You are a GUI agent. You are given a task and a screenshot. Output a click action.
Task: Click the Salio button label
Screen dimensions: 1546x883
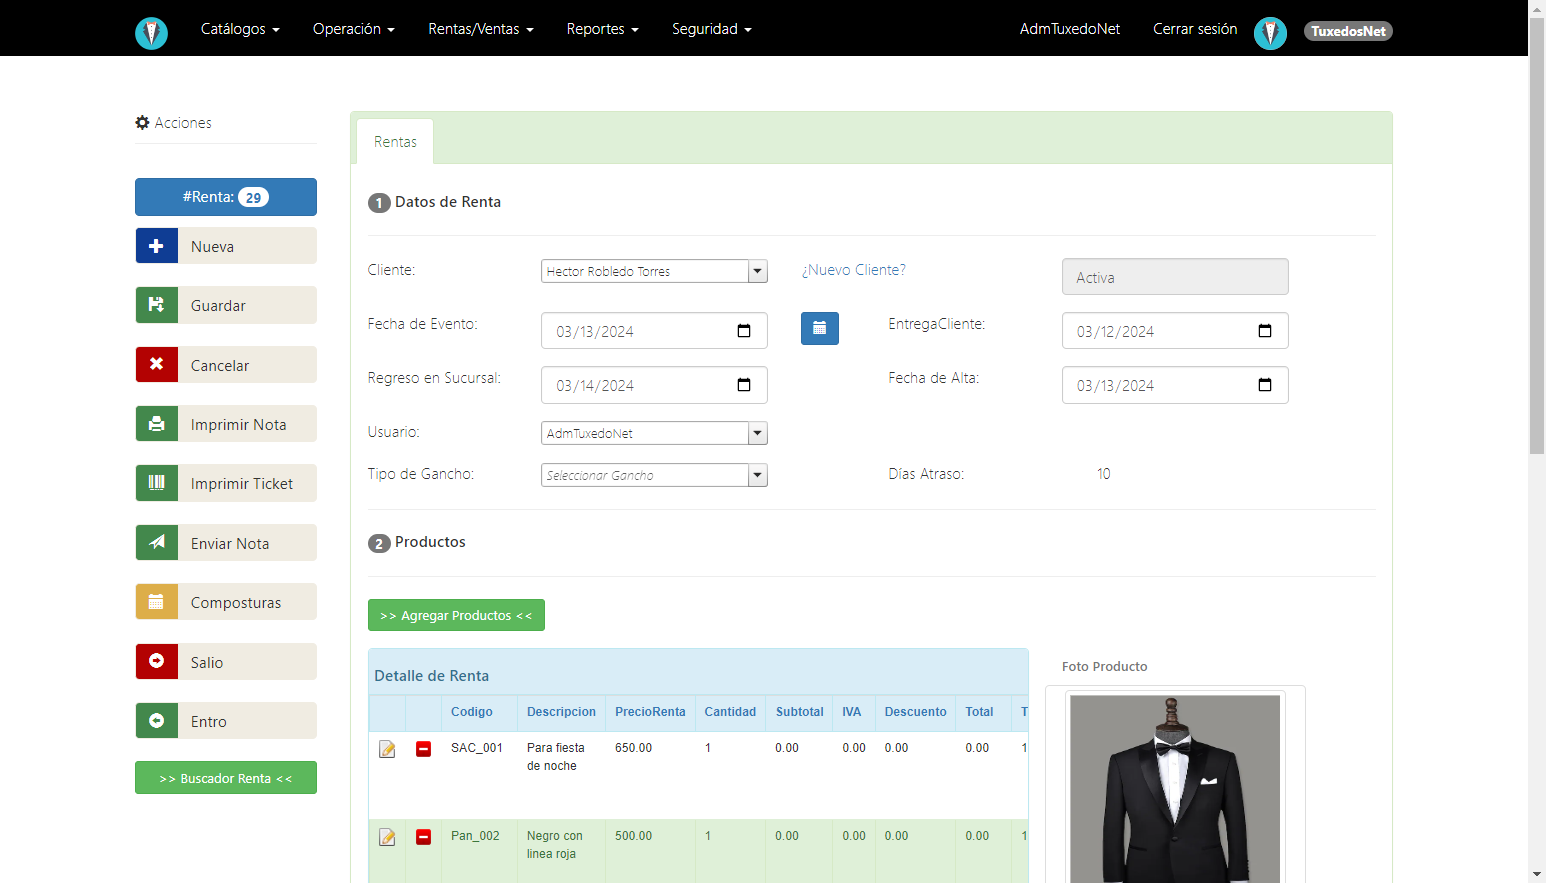click(207, 663)
